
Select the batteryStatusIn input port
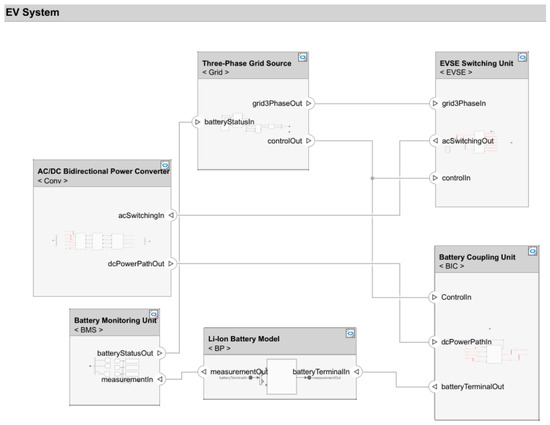click(197, 122)
